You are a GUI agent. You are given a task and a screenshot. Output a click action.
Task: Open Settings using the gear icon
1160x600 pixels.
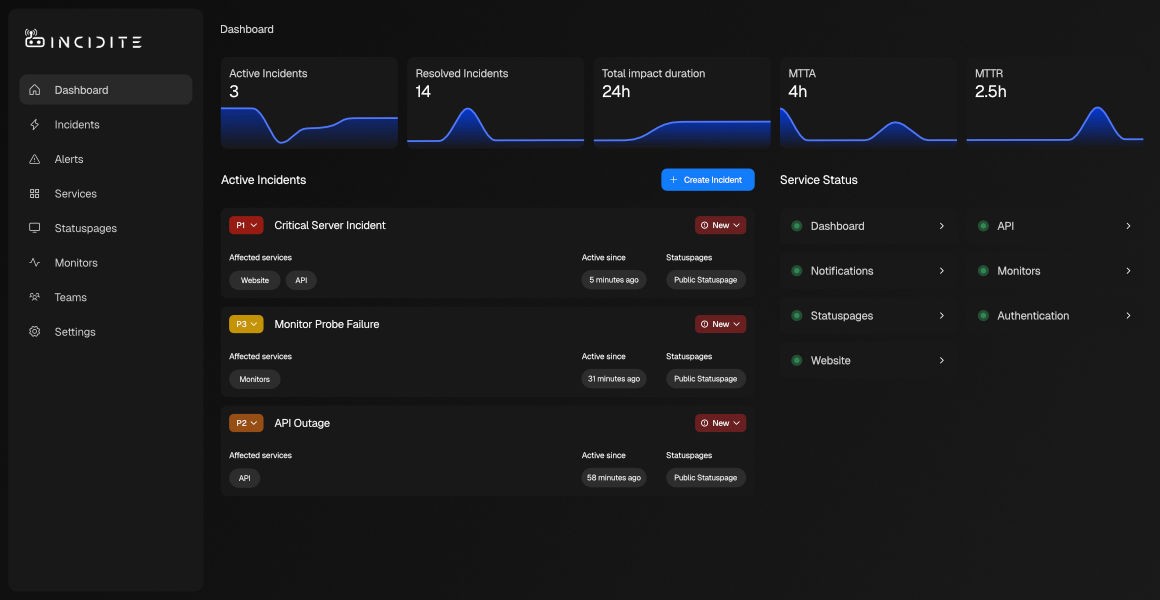[34, 331]
